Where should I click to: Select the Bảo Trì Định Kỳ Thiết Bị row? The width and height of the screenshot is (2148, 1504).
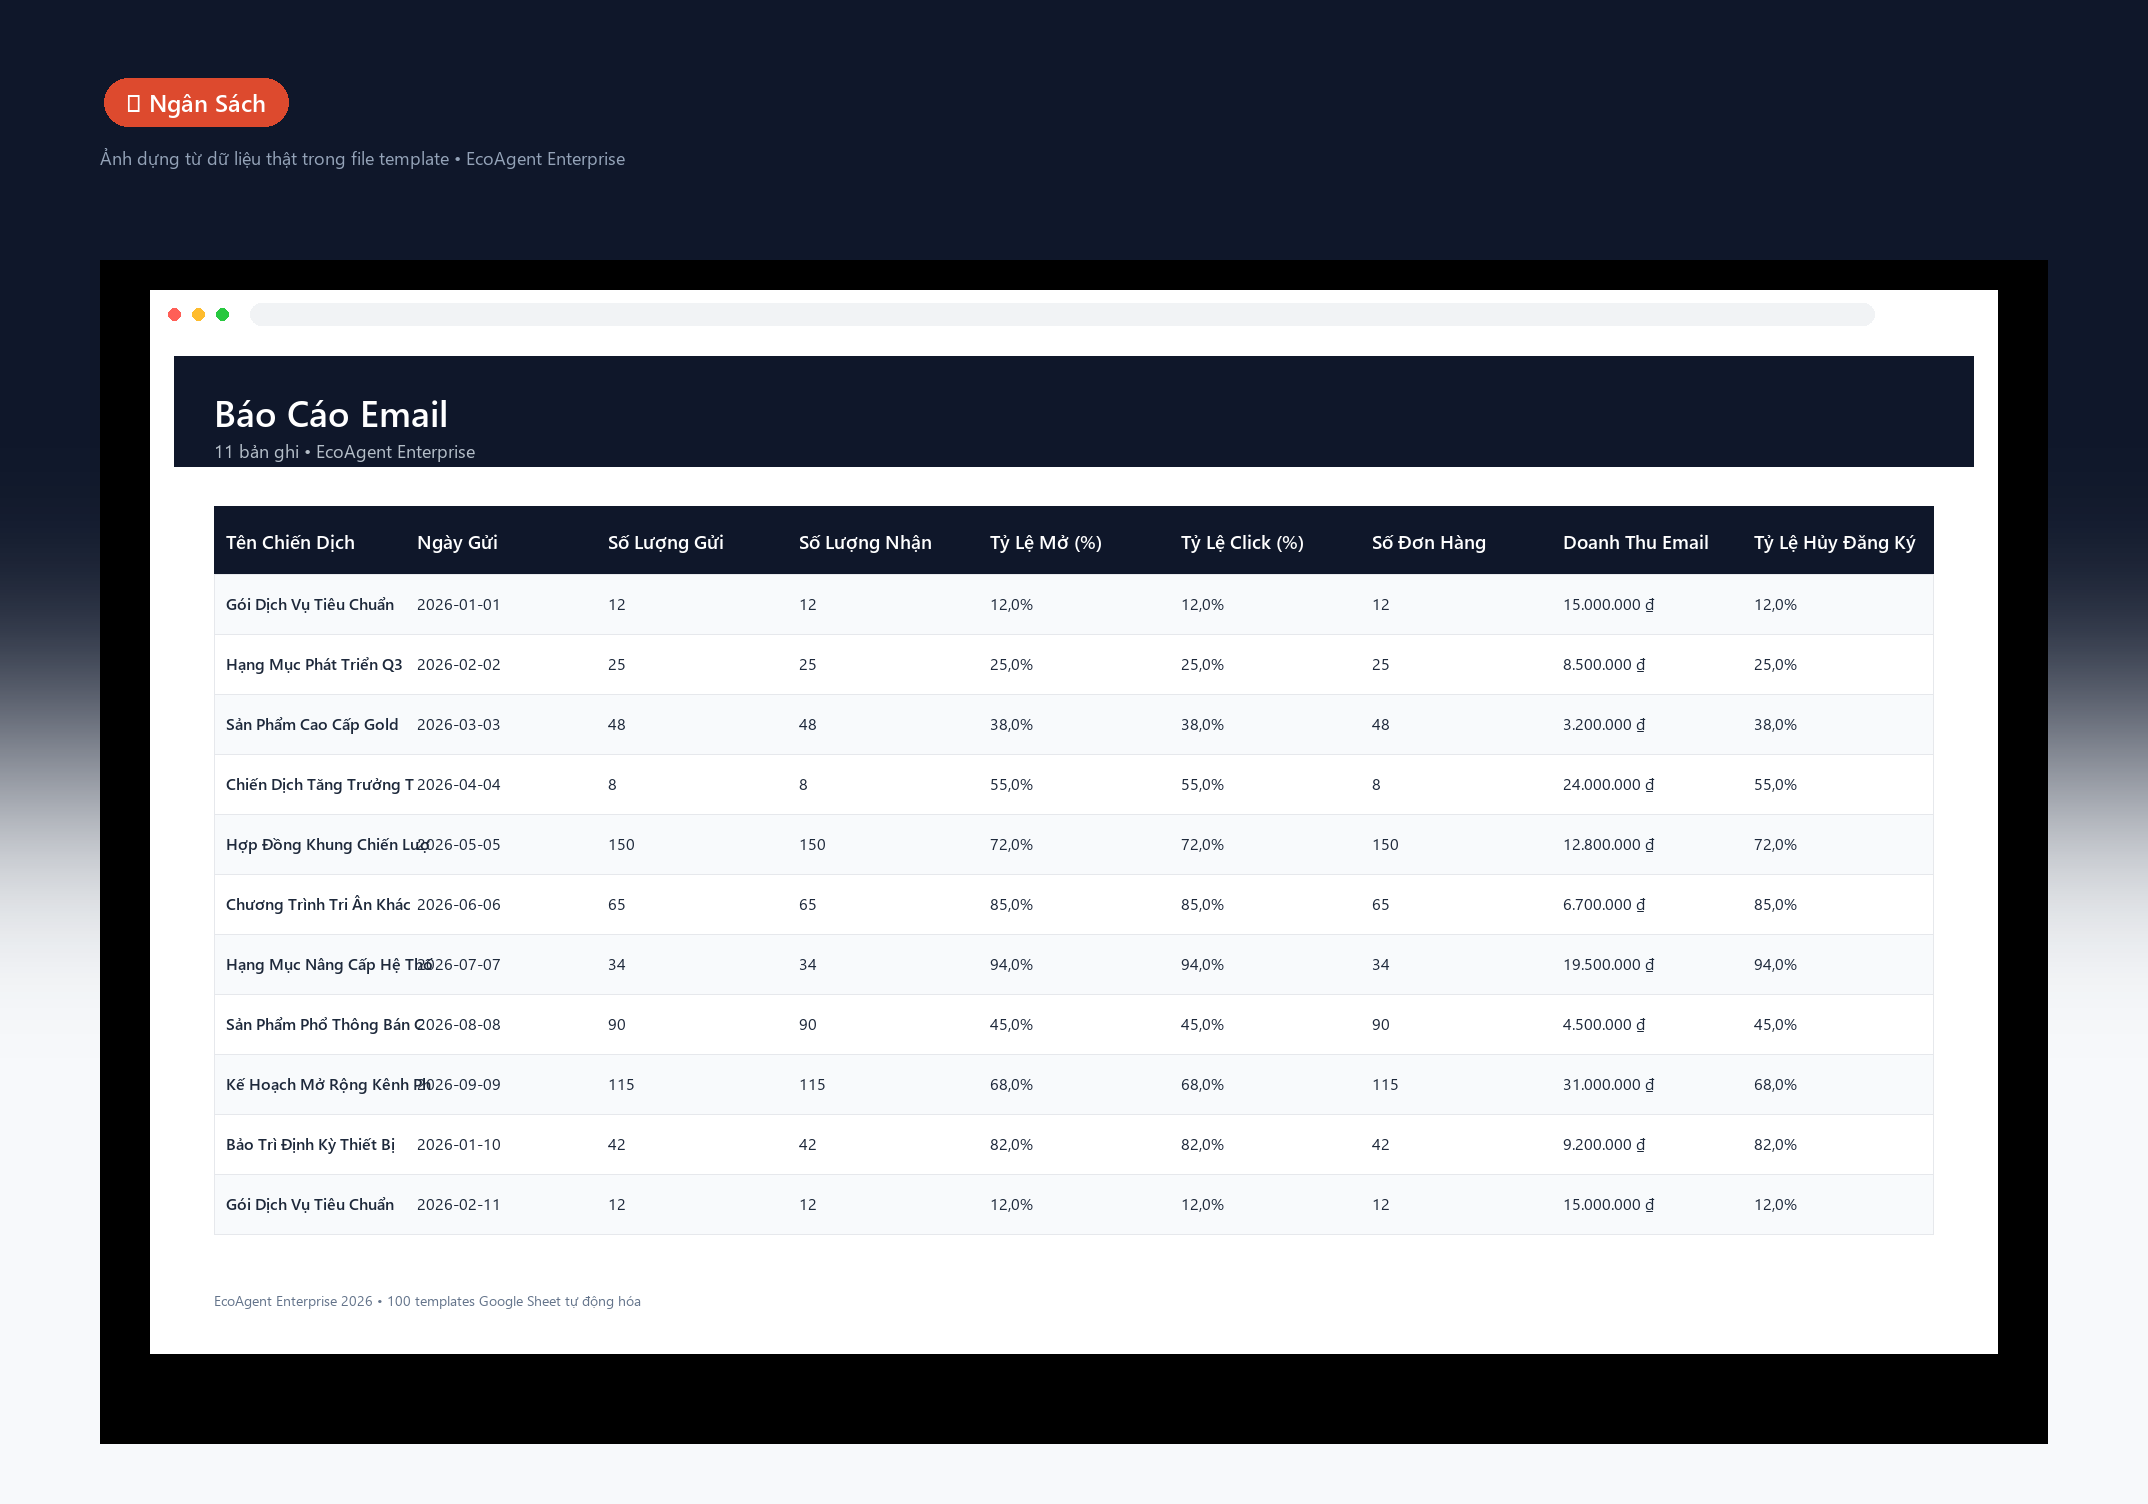(x=1074, y=1145)
